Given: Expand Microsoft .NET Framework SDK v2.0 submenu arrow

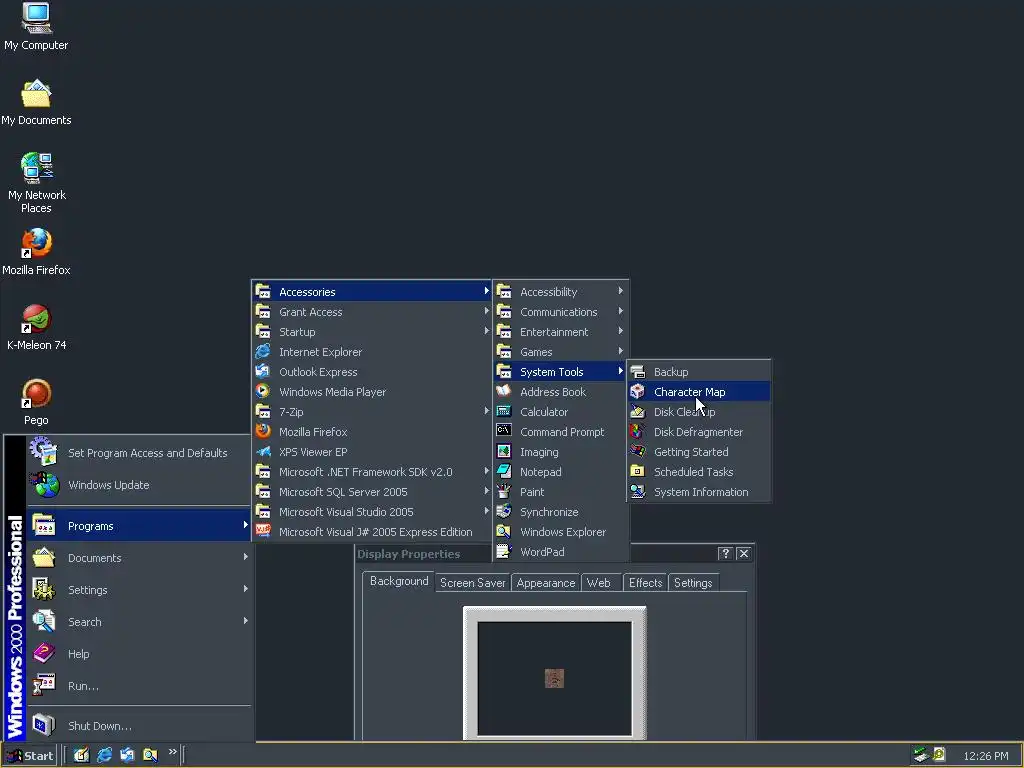Looking at the screenshot, I should pos(487,472).
